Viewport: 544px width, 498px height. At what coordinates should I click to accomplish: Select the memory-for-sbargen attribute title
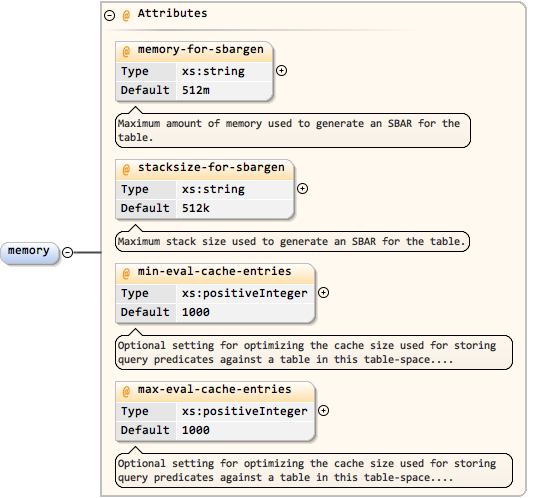coord(201,50)
